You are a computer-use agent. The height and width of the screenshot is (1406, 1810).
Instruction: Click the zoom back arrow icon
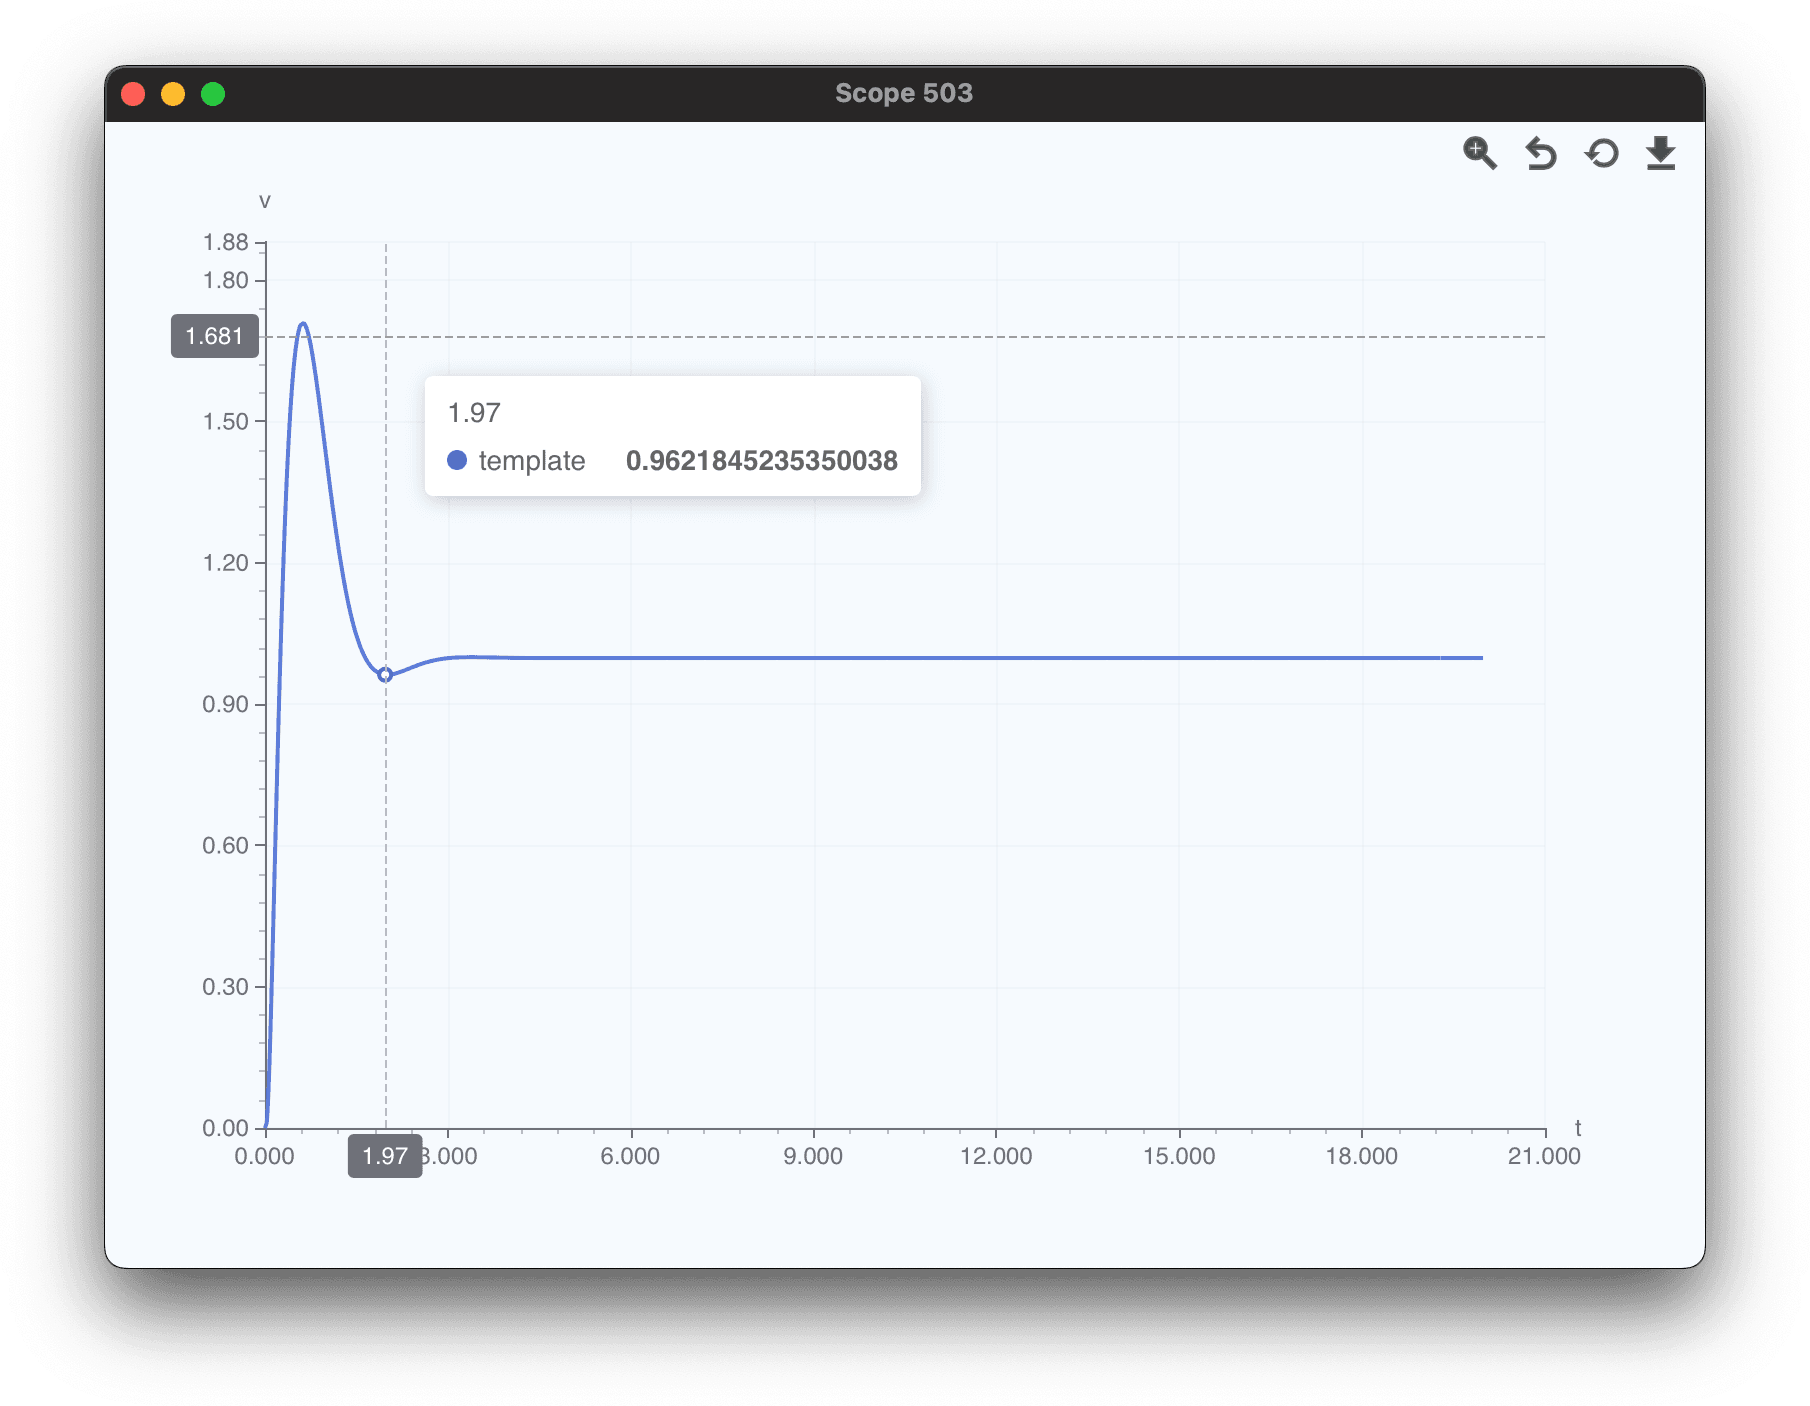click(x=1540, y=154)
